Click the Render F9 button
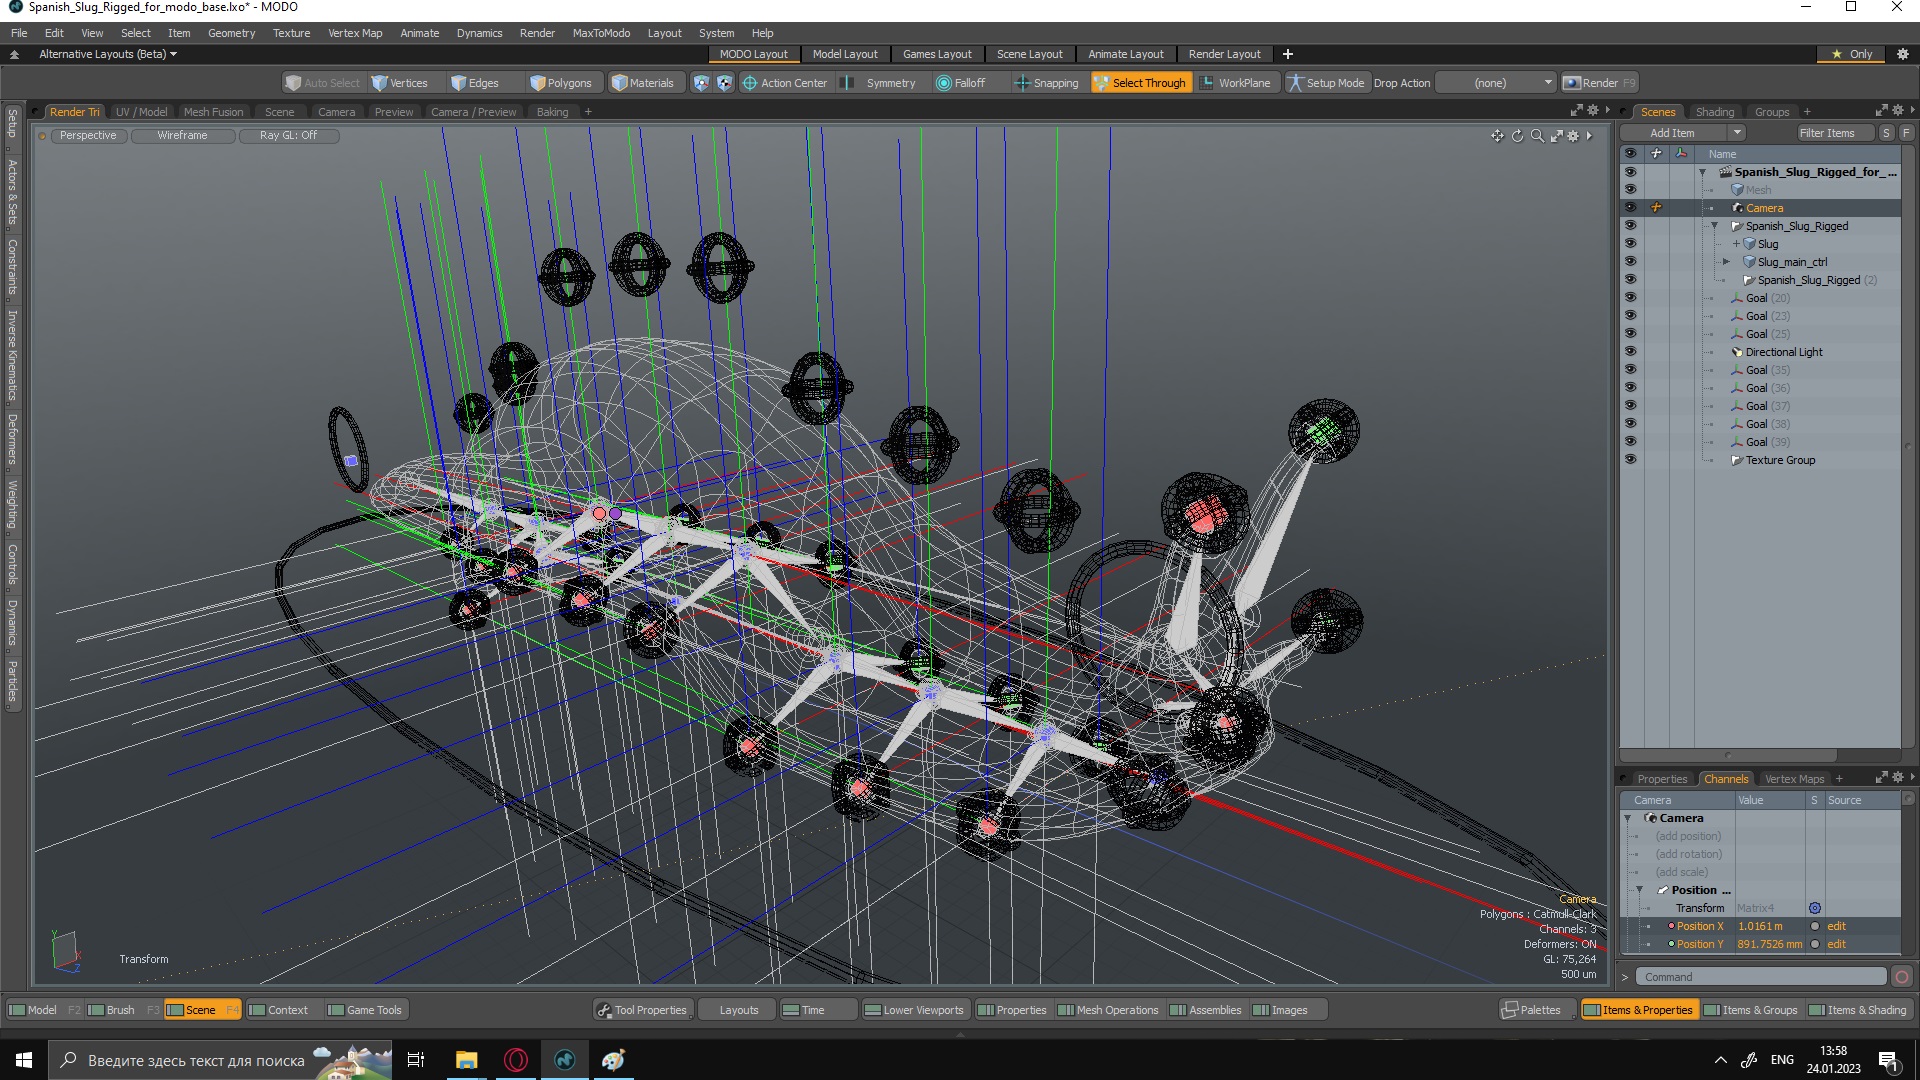 pyautogui.click(x=1598, y=83)
